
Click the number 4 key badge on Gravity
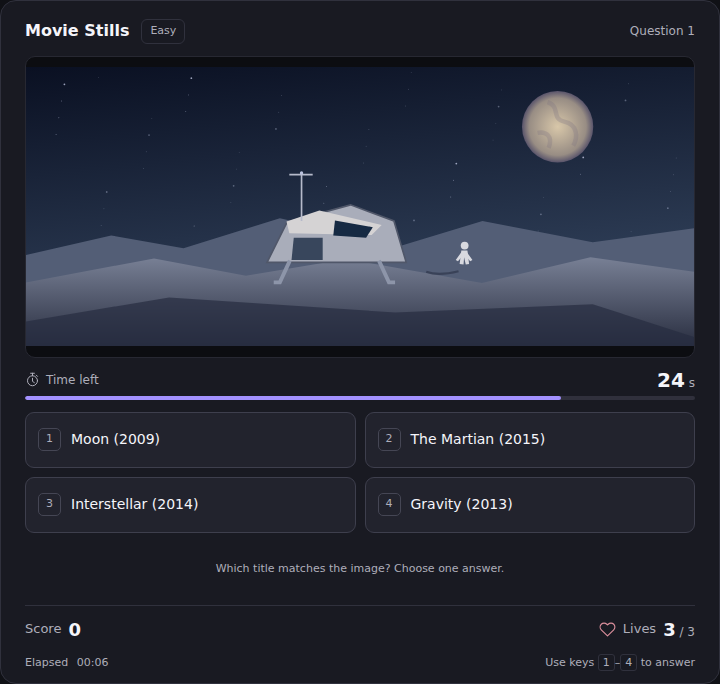389,505
